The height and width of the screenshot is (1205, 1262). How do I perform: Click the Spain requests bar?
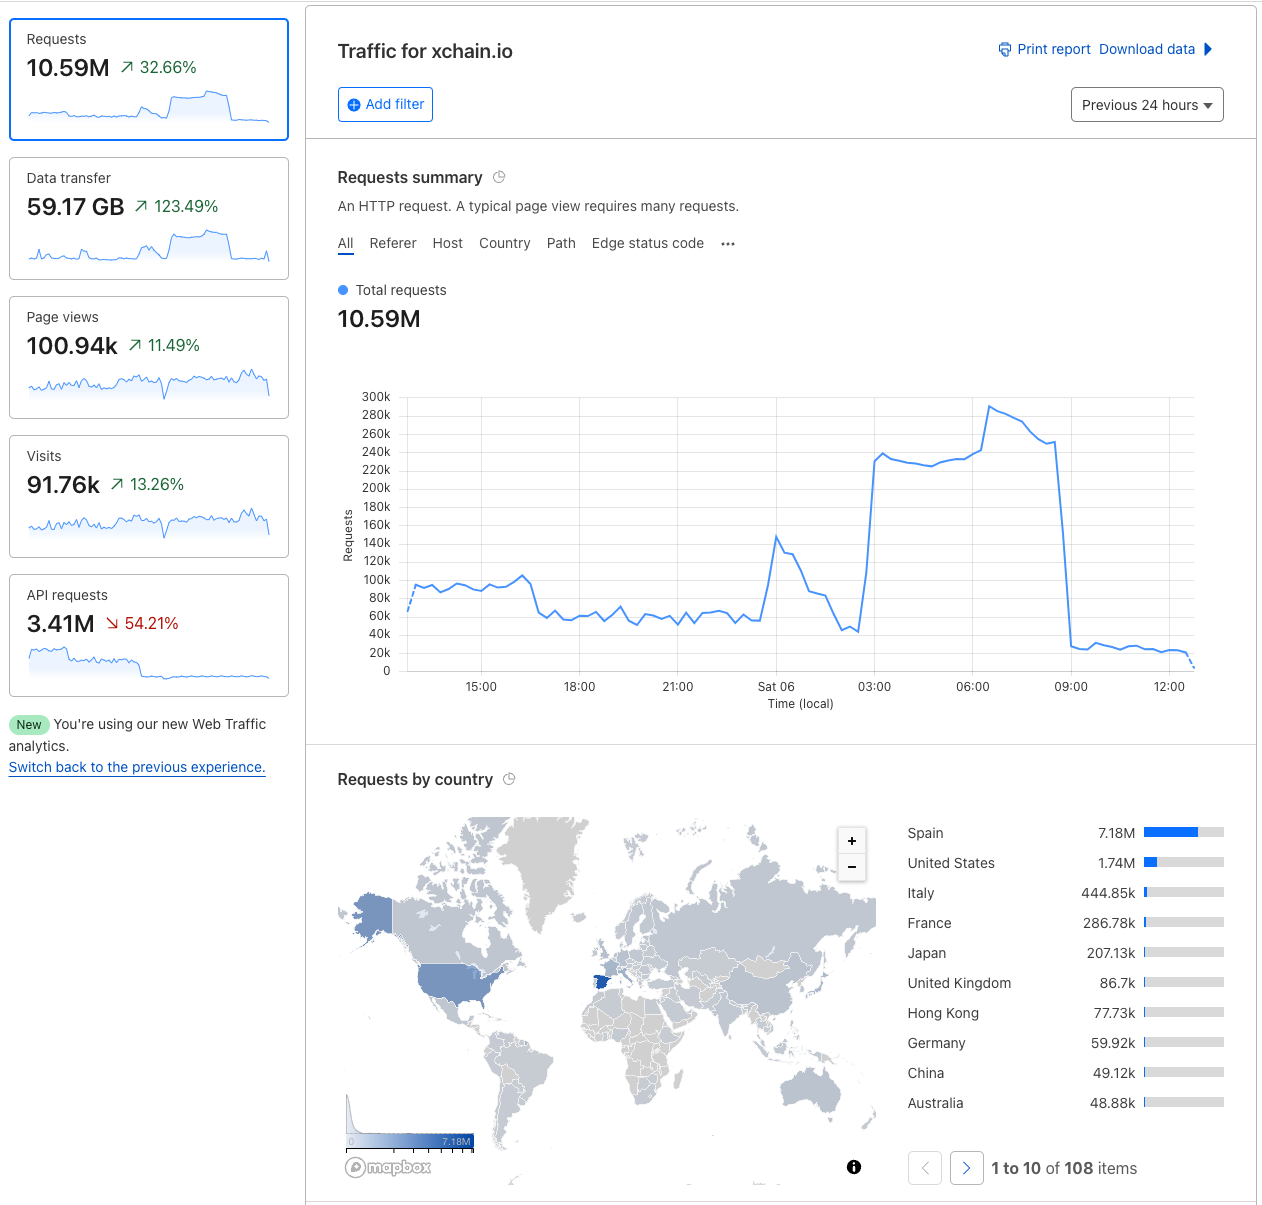click(x=1184, y=832)
